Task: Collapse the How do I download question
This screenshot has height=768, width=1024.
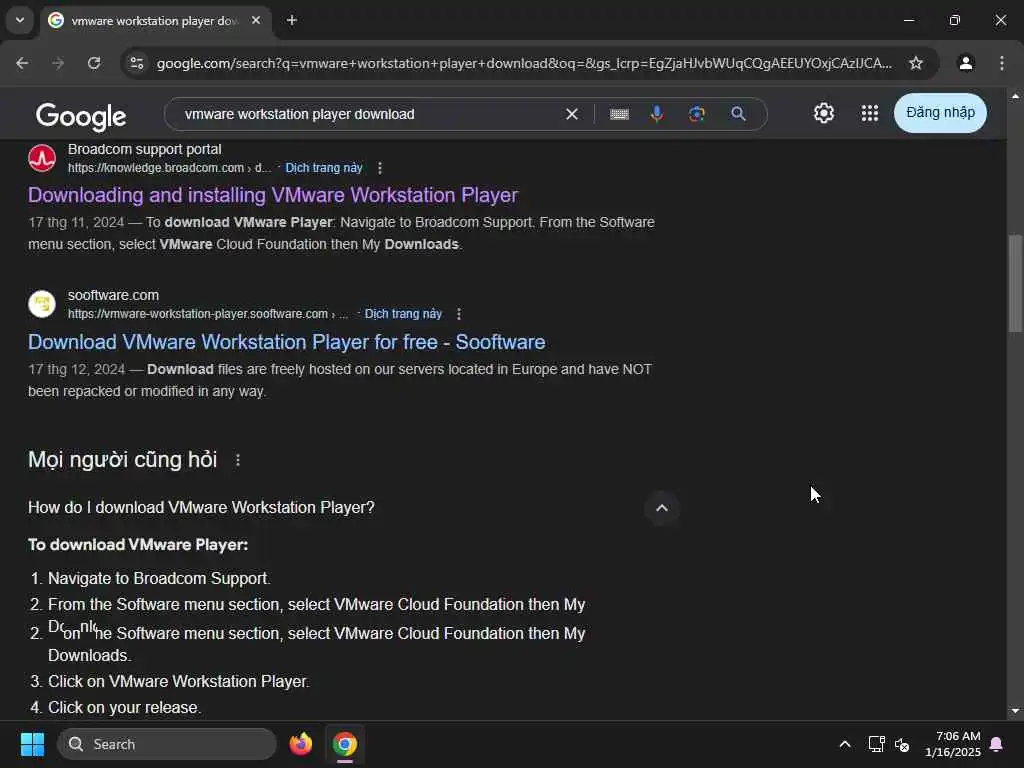Action: click(662, 508)
